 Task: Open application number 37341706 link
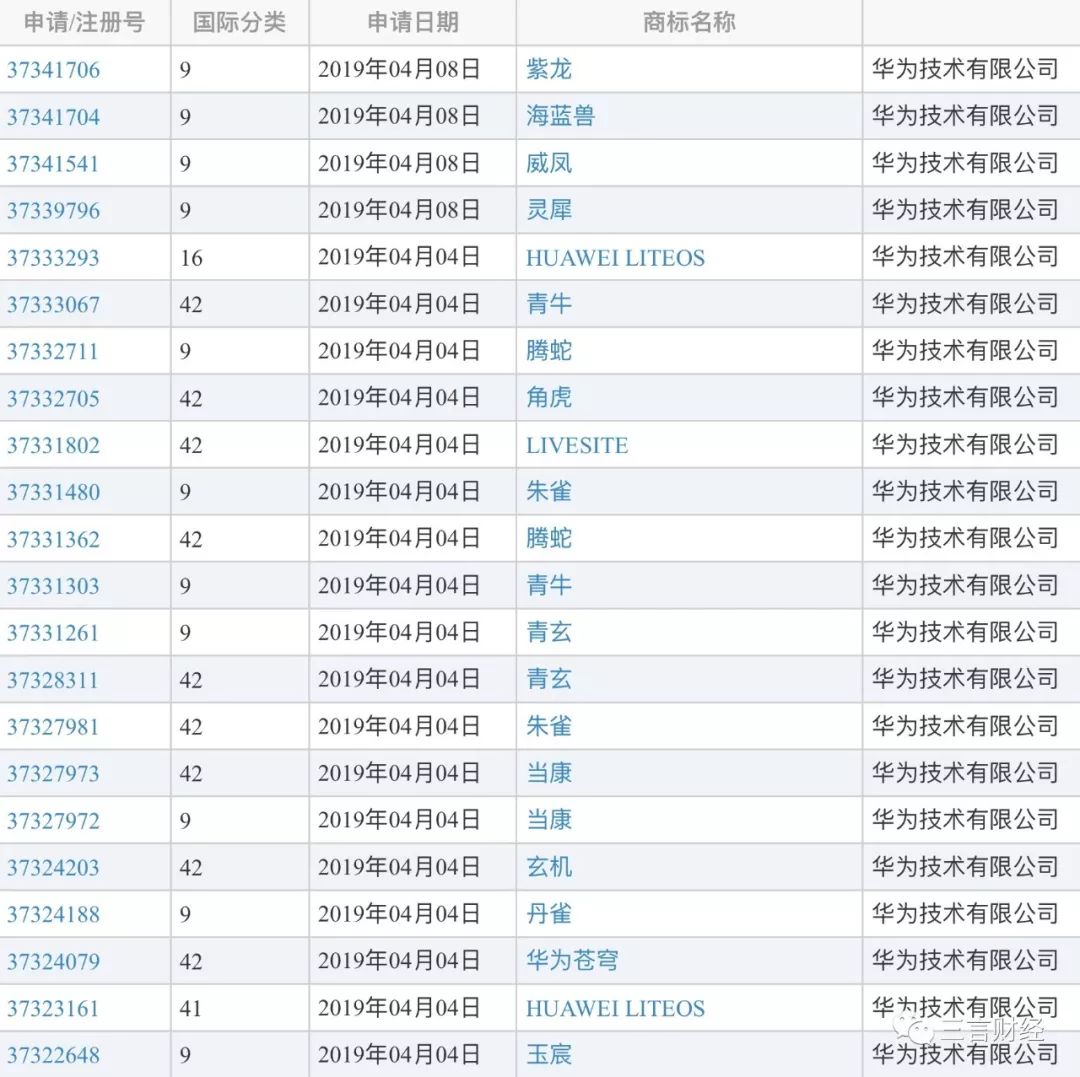click(54, 70)
